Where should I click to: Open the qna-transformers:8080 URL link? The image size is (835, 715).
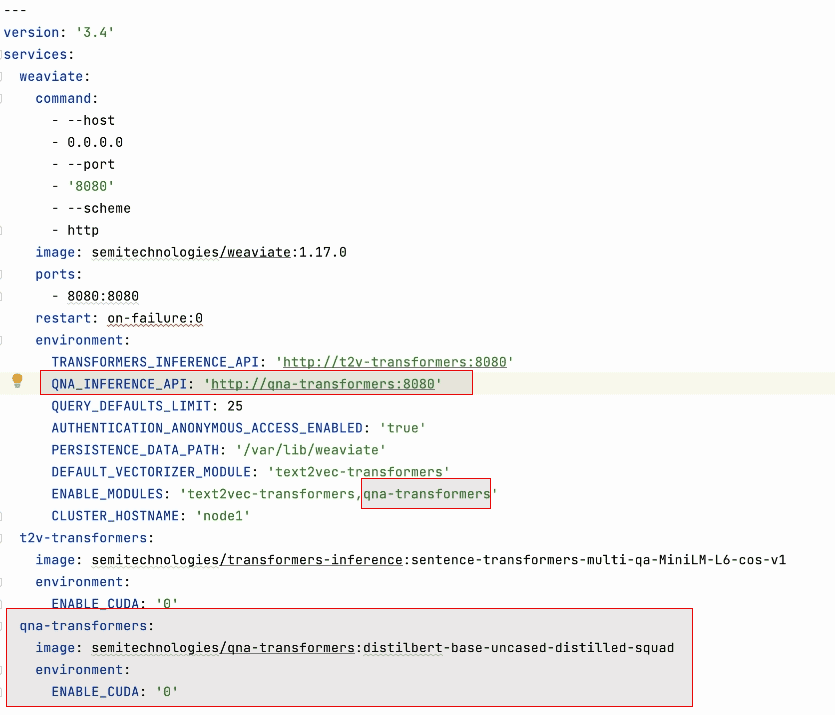pyautogui.click(x=323, y=384)
